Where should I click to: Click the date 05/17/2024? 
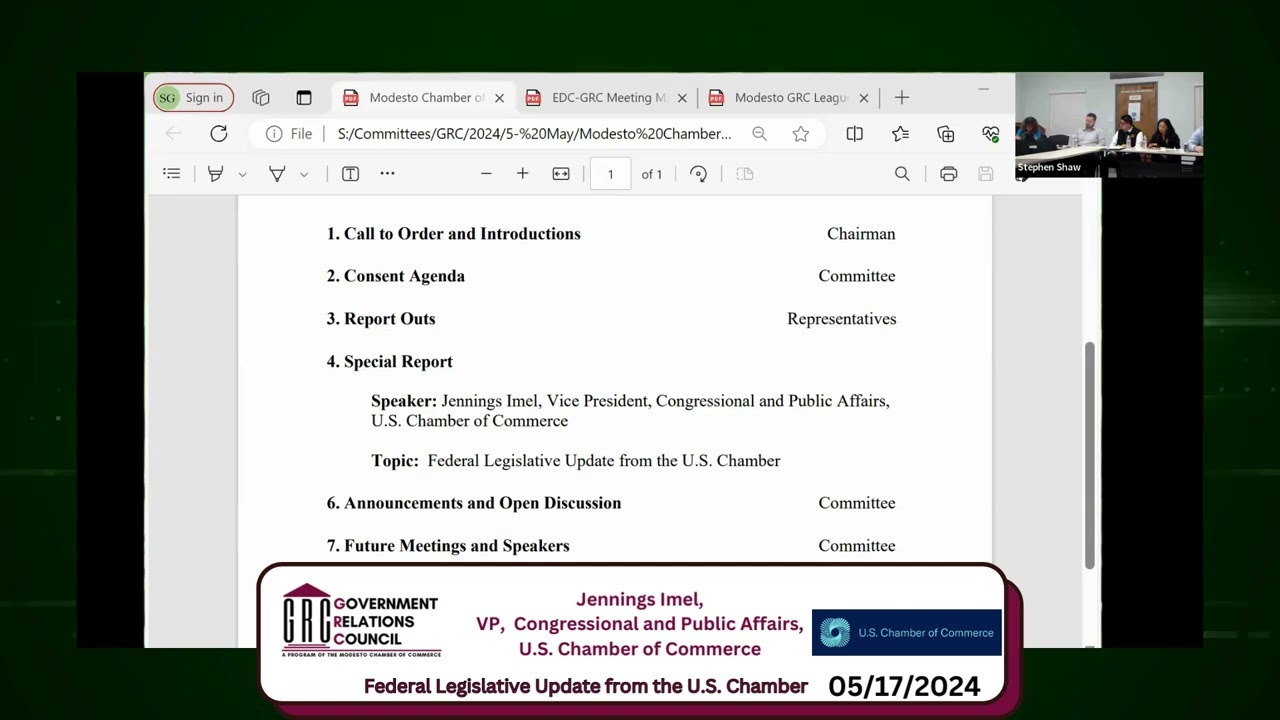904,687
